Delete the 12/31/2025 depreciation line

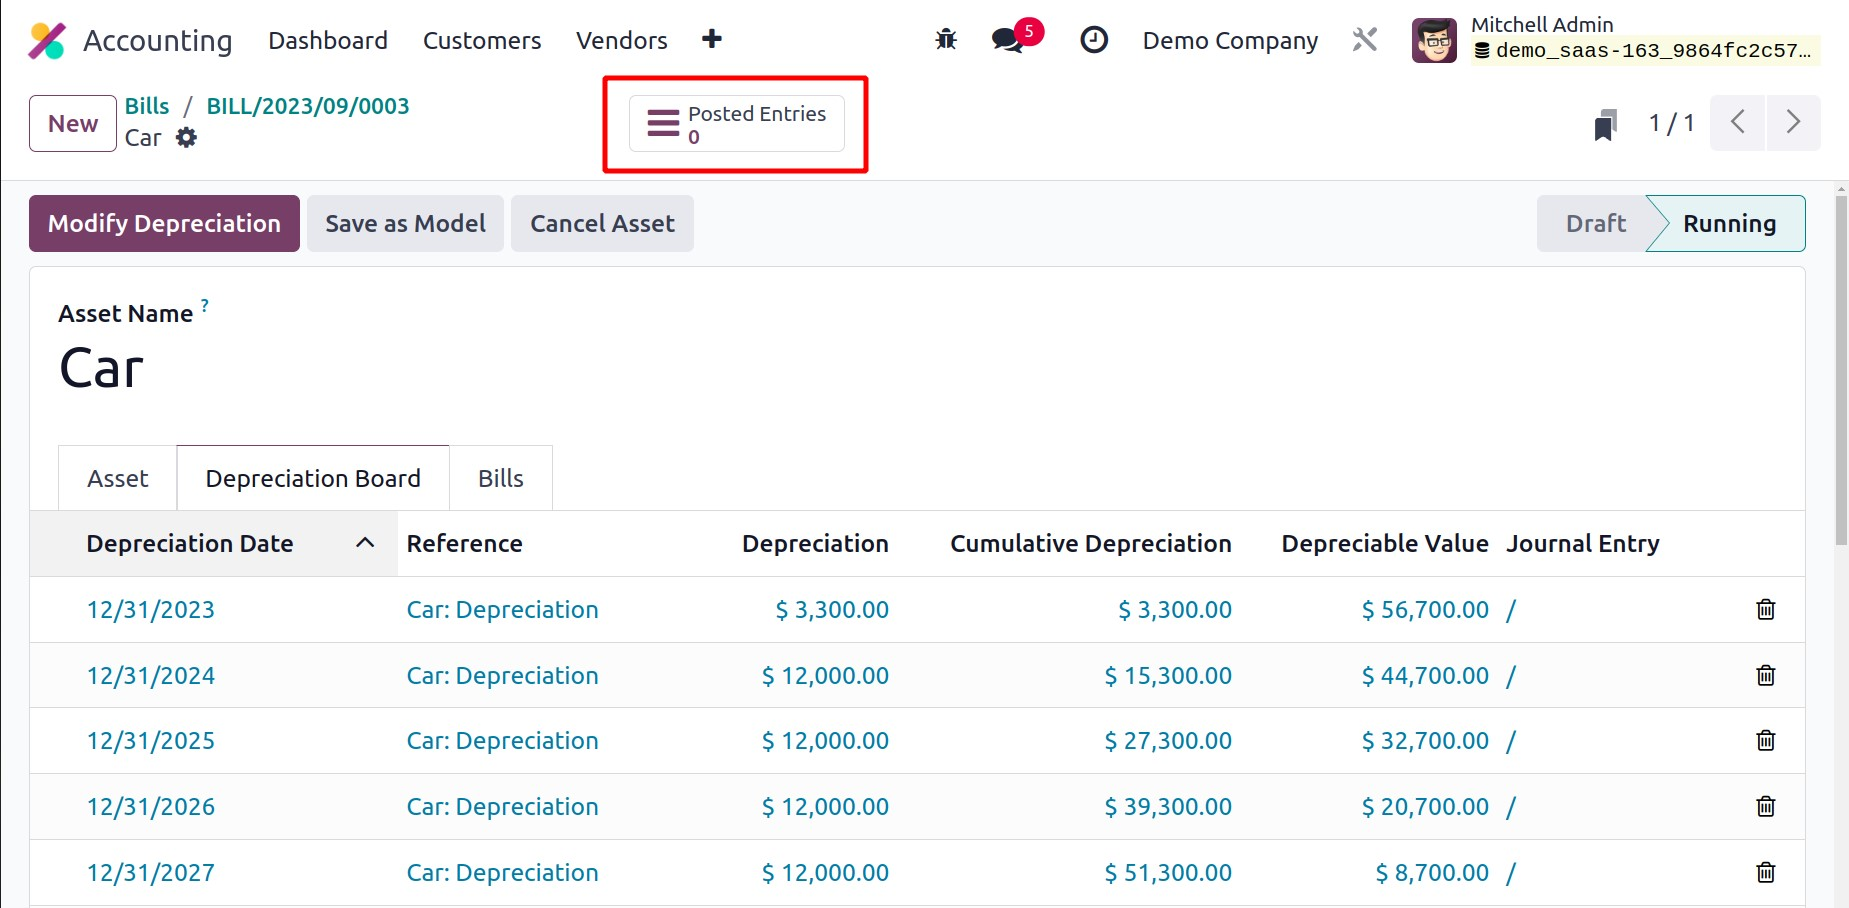(1765, 740)
